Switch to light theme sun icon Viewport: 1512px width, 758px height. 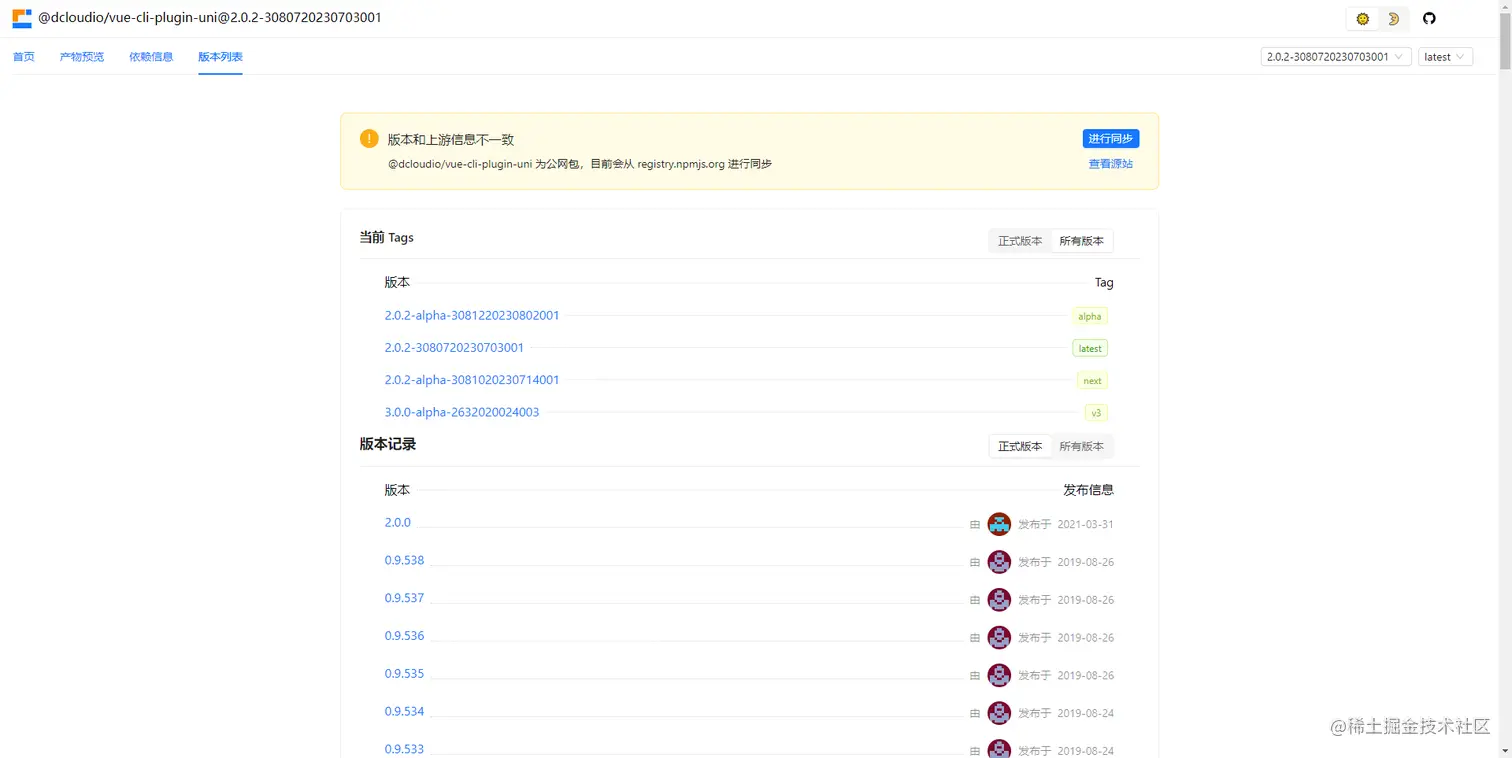click(x=1362, y=19)
